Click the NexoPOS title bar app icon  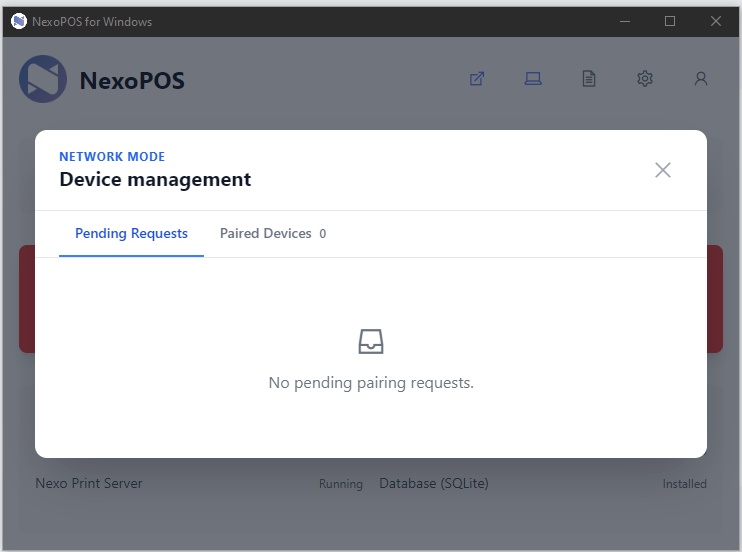click(19, 21)
